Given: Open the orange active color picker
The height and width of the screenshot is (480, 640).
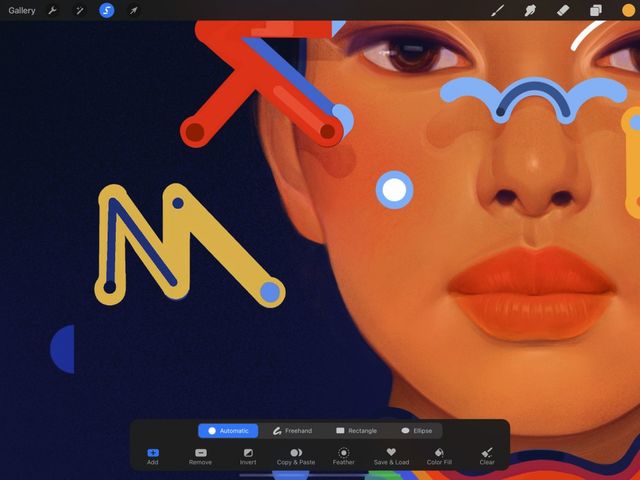Looking at the screenshot, I should coord(628,11).
